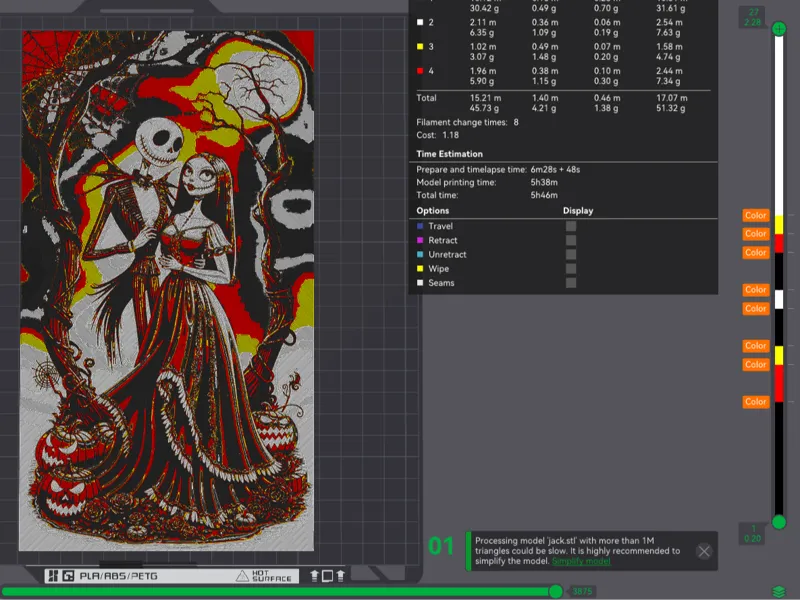The image size is (800, 600).
Task: Click the 17.07 m grand total value
Action: click(671, 98)
